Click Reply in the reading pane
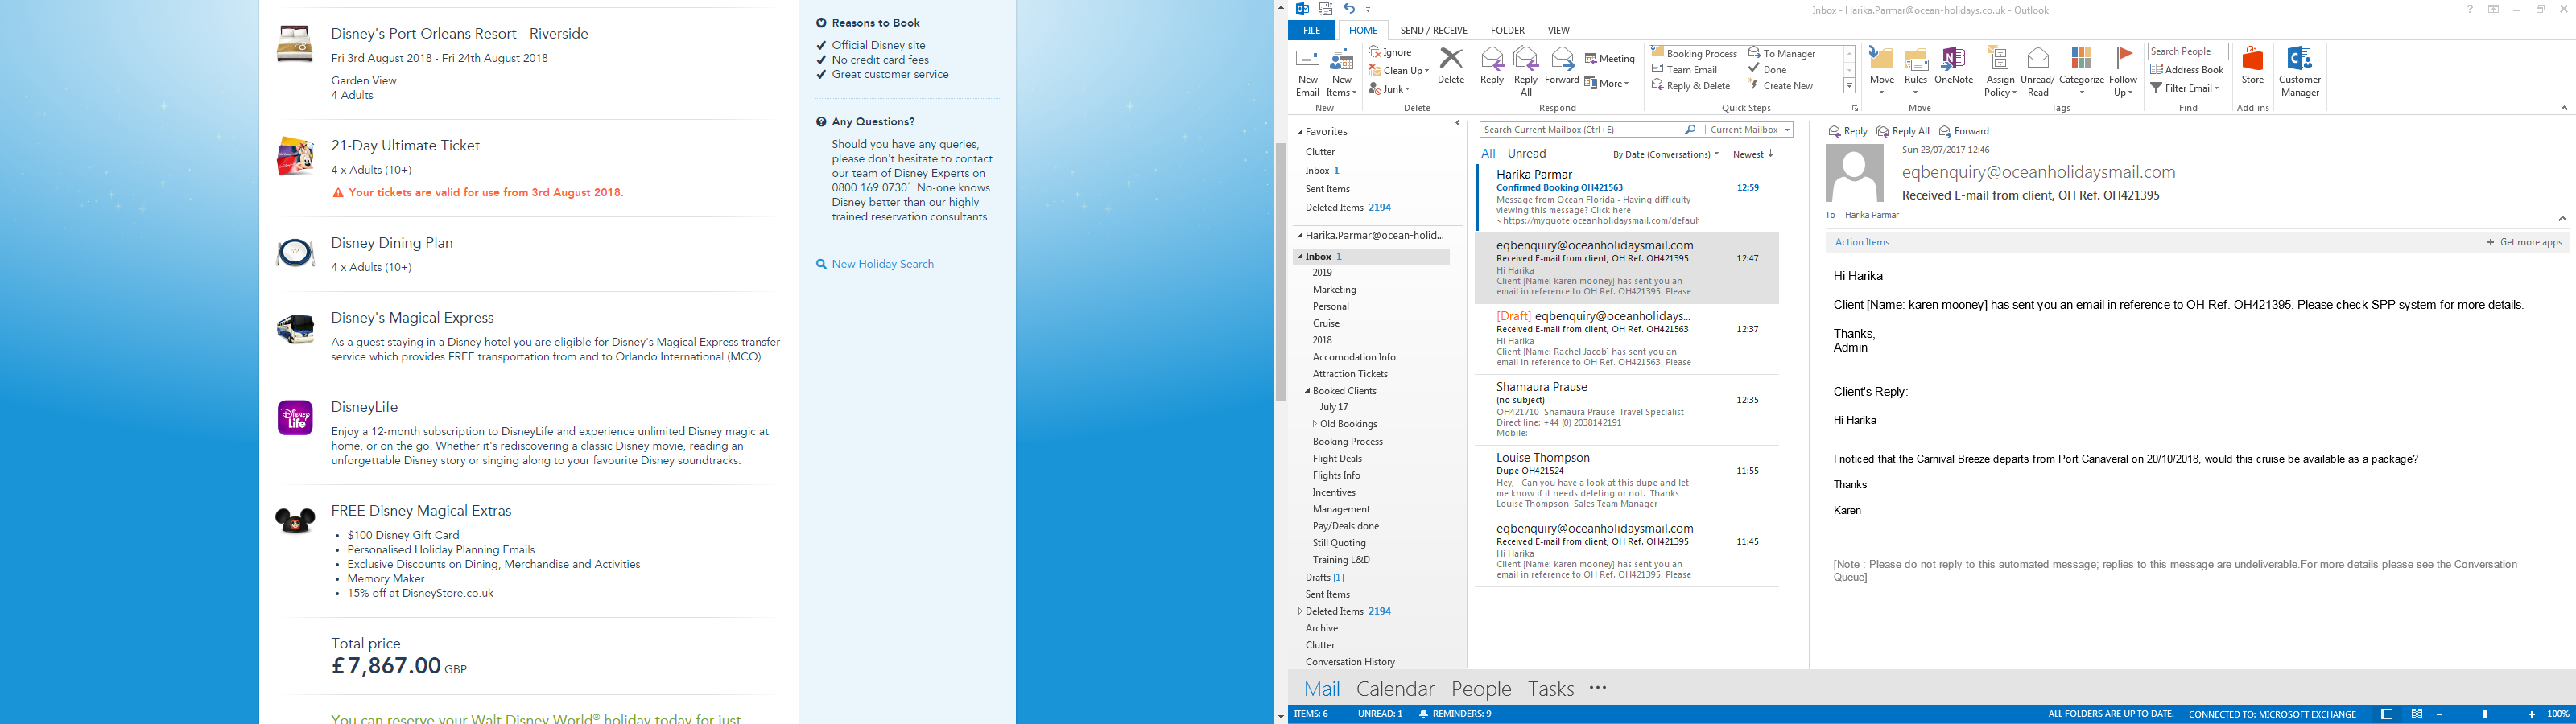The height and width of the screenshot is (724, 2576). [1847, 131]
